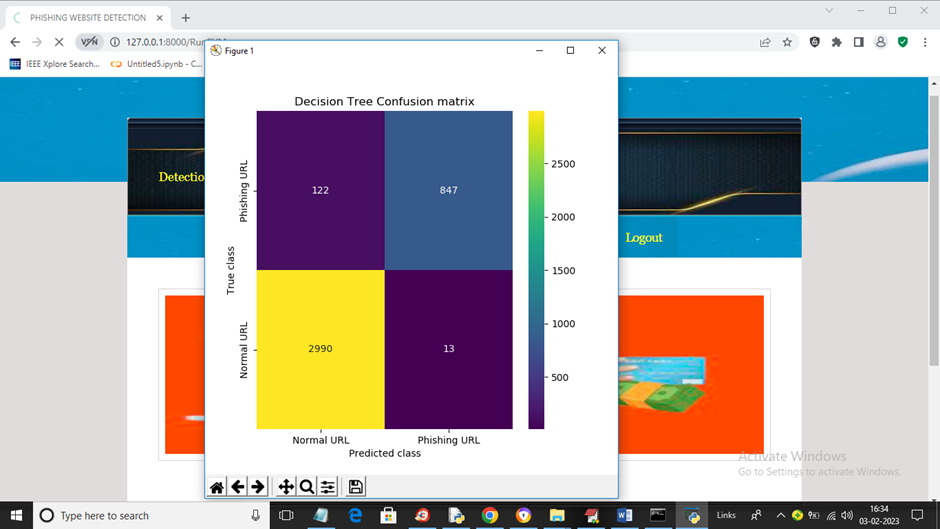
Task: Select the Pan axes tool
Action: [286, 486]
